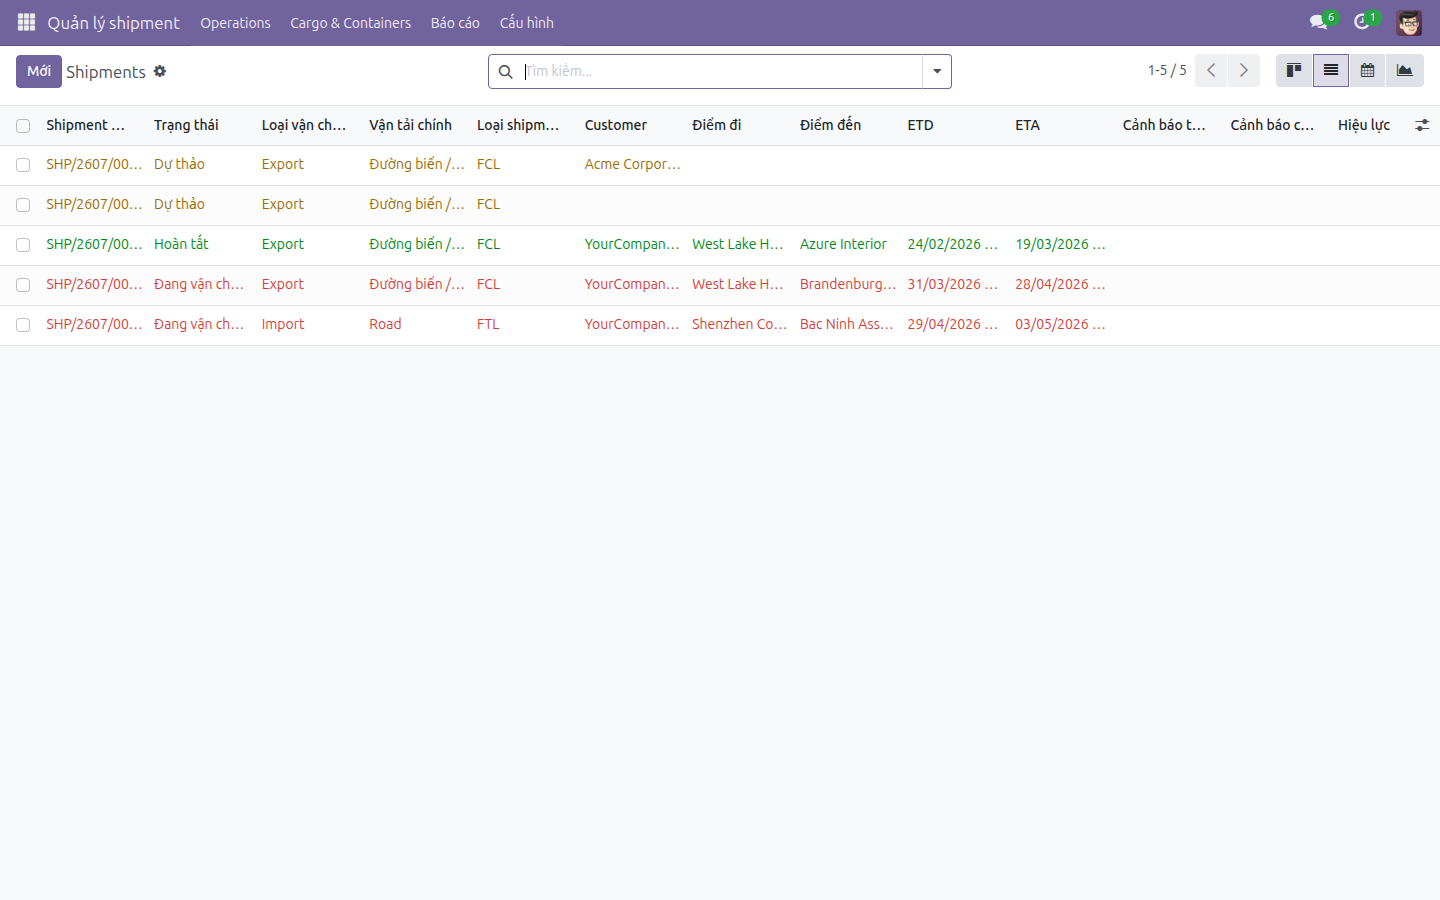Image resolution: width=1440 pixels, height=900 pixels.
Task: Open the gear actions next to Shipments
Action: point(160,72)
